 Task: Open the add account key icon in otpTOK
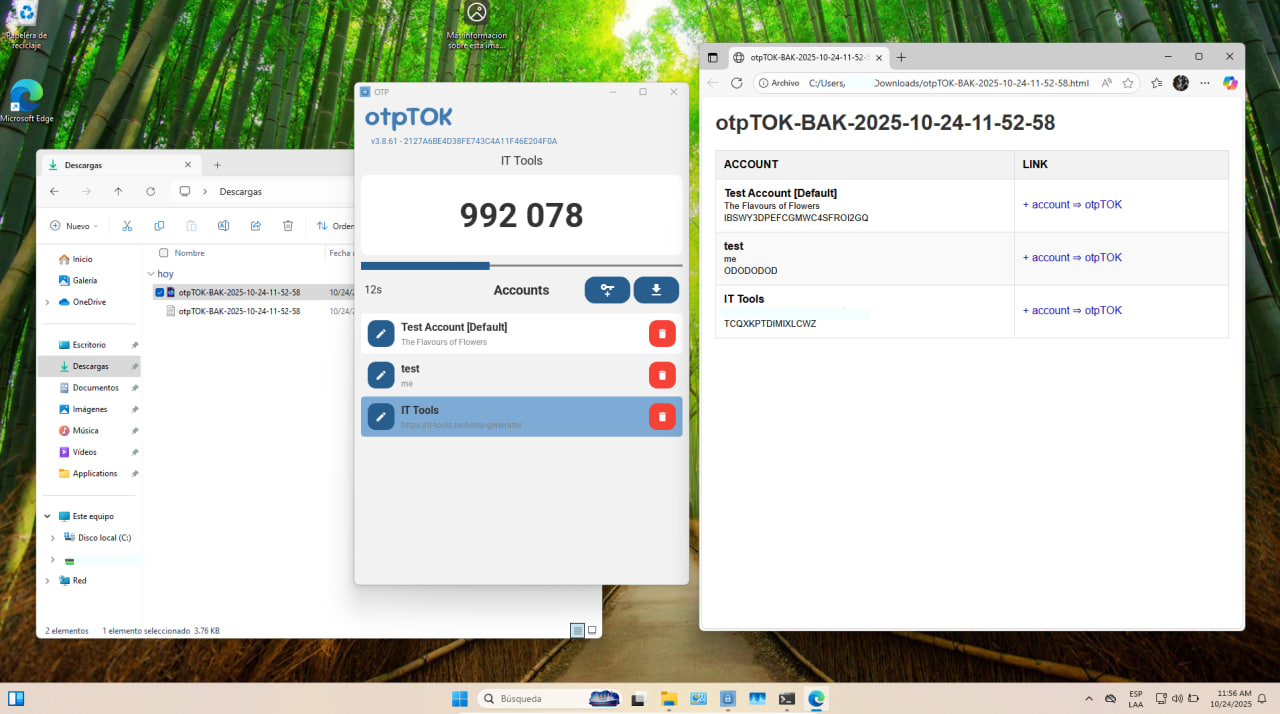(x=607, y=289)
